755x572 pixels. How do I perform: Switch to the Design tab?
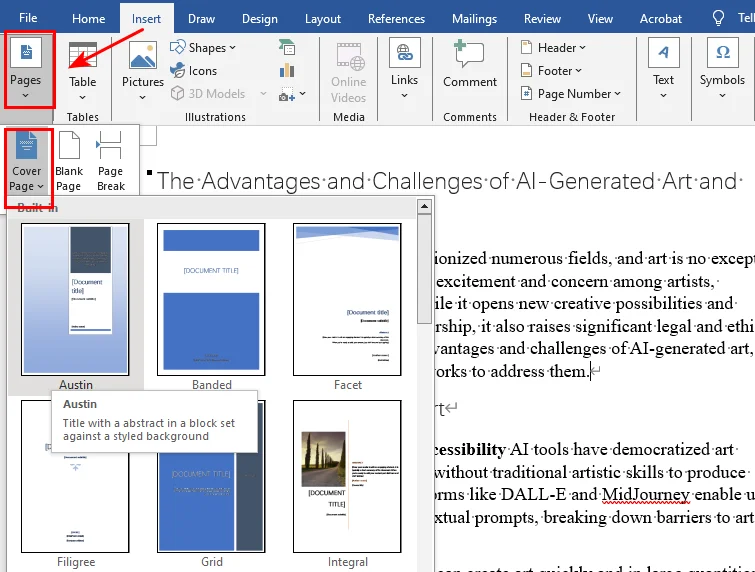260,19
